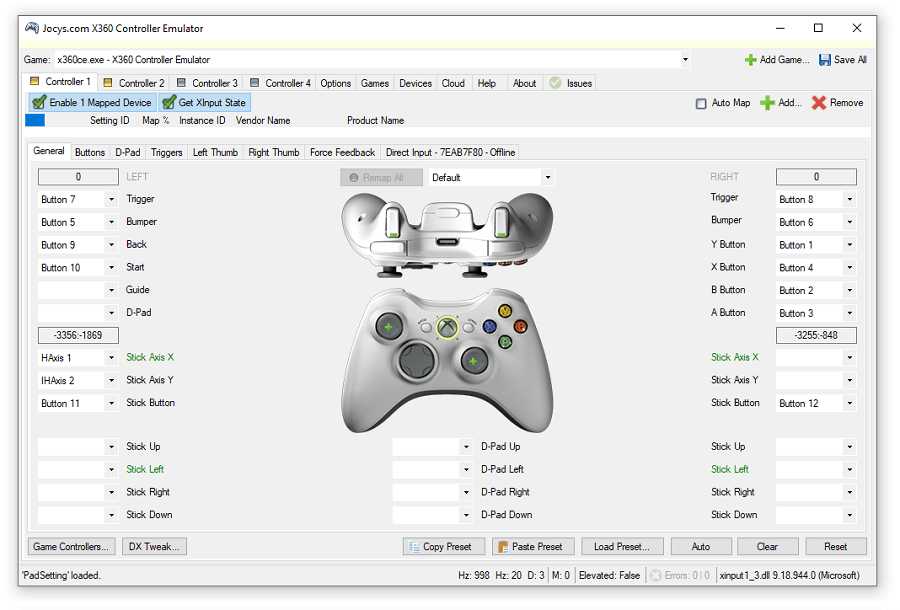Click the yellow Y button on controller image
This screenshot has height=610, width=900.
(505, 312)
